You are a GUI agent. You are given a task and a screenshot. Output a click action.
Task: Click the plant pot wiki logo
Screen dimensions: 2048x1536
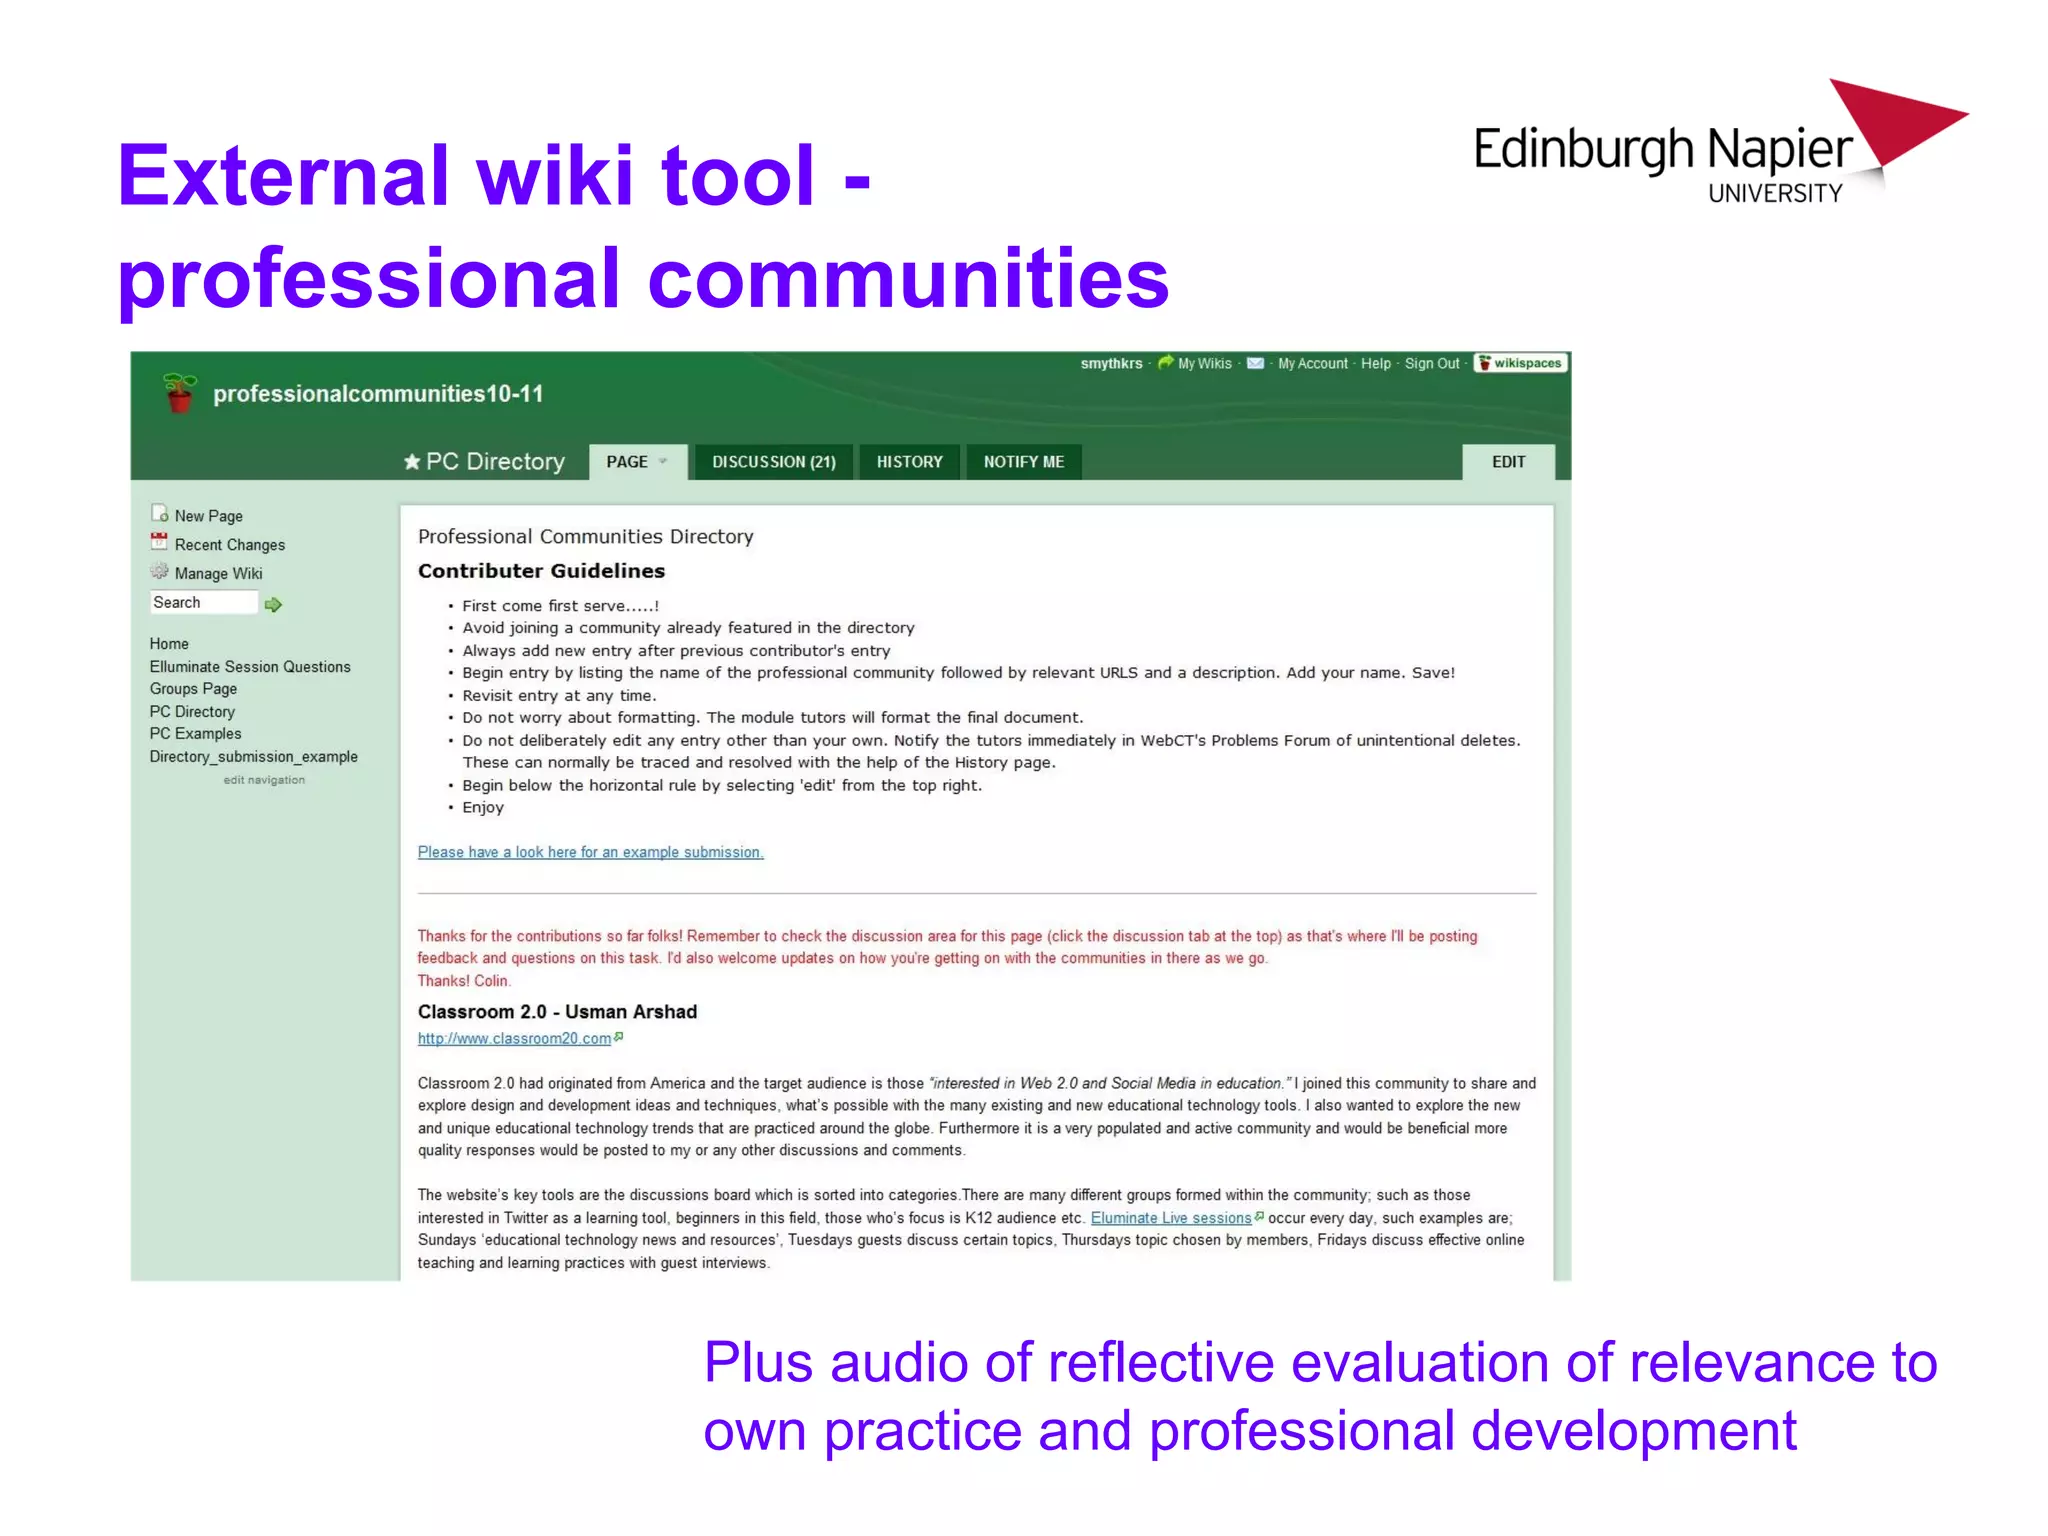[x=180, y=393]
